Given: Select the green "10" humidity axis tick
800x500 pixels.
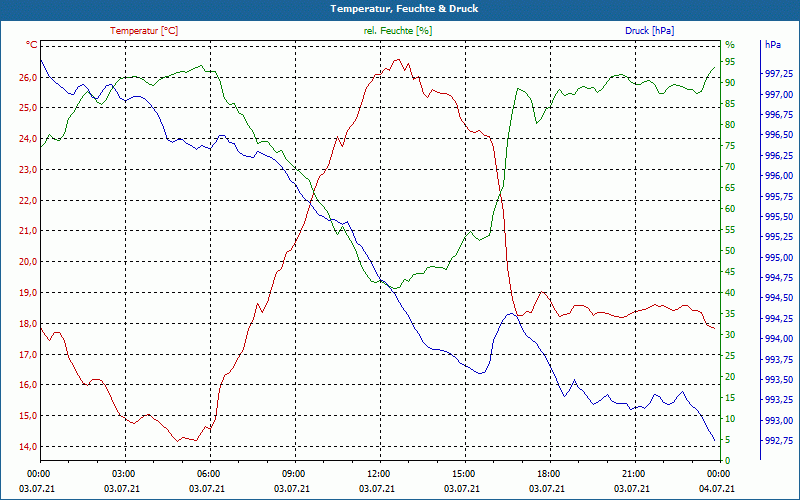Looking at the screenshot, I should (x=730, y=419).
